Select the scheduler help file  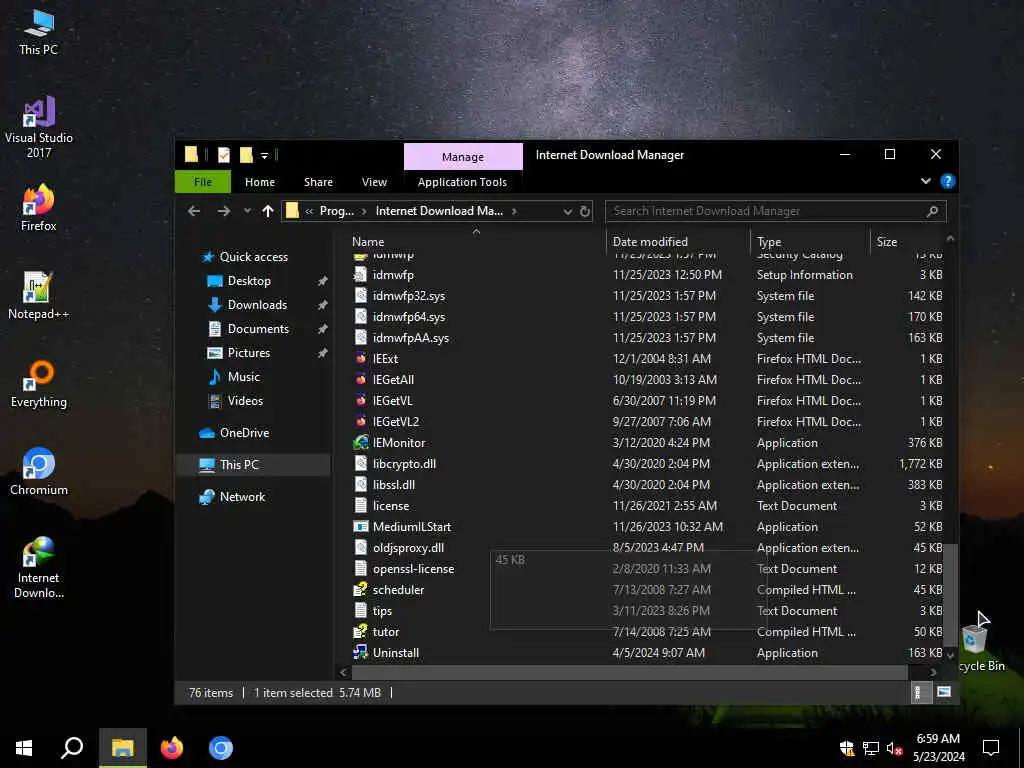[398, 590]
